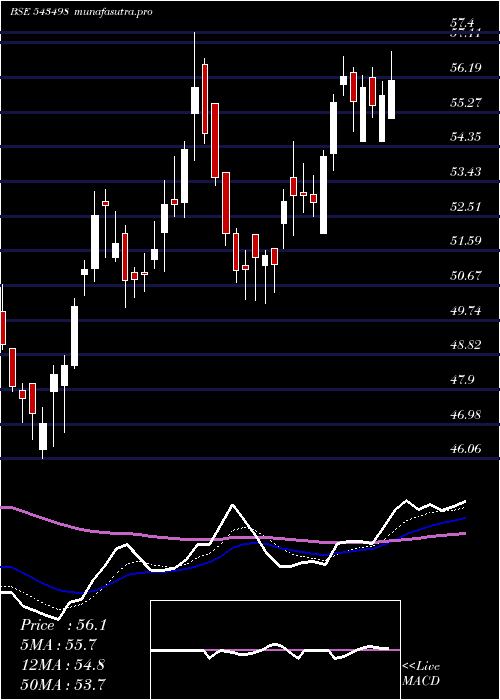Click the BSE 543498 ticker label
Image resolution: width=500 pixels, height=700 pixels.
40,12
